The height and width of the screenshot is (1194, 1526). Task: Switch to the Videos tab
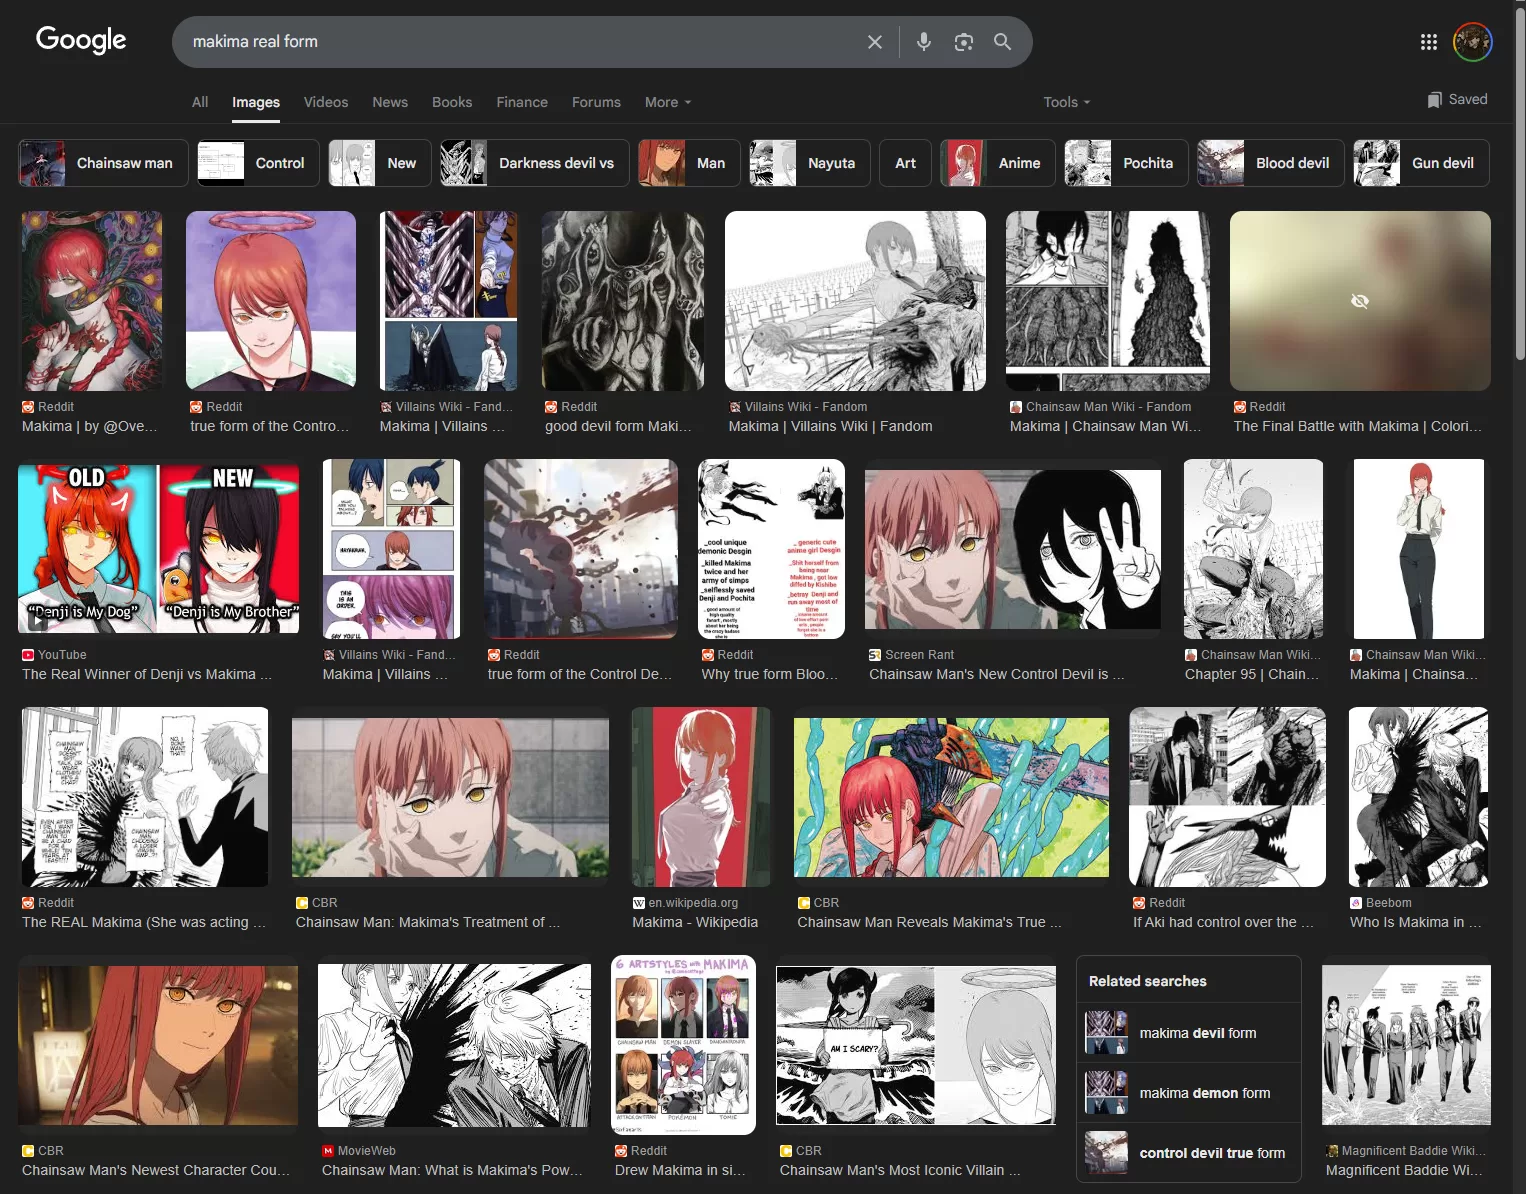(x=326, y=102)
